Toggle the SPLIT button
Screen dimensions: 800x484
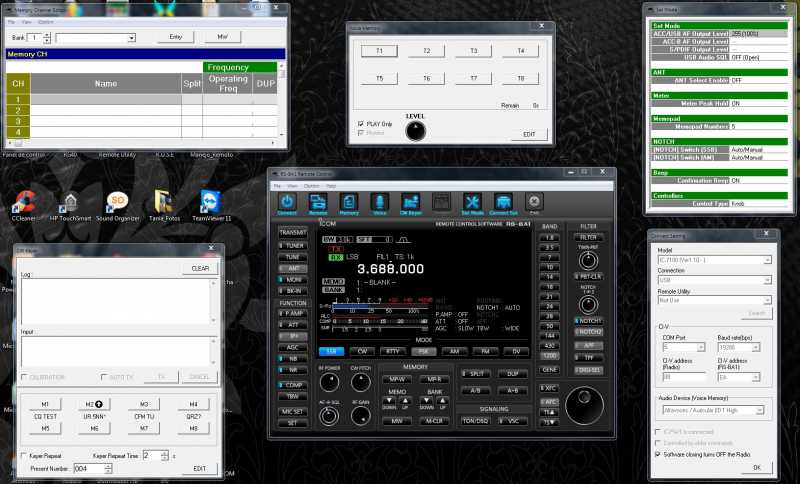[475, 374]
